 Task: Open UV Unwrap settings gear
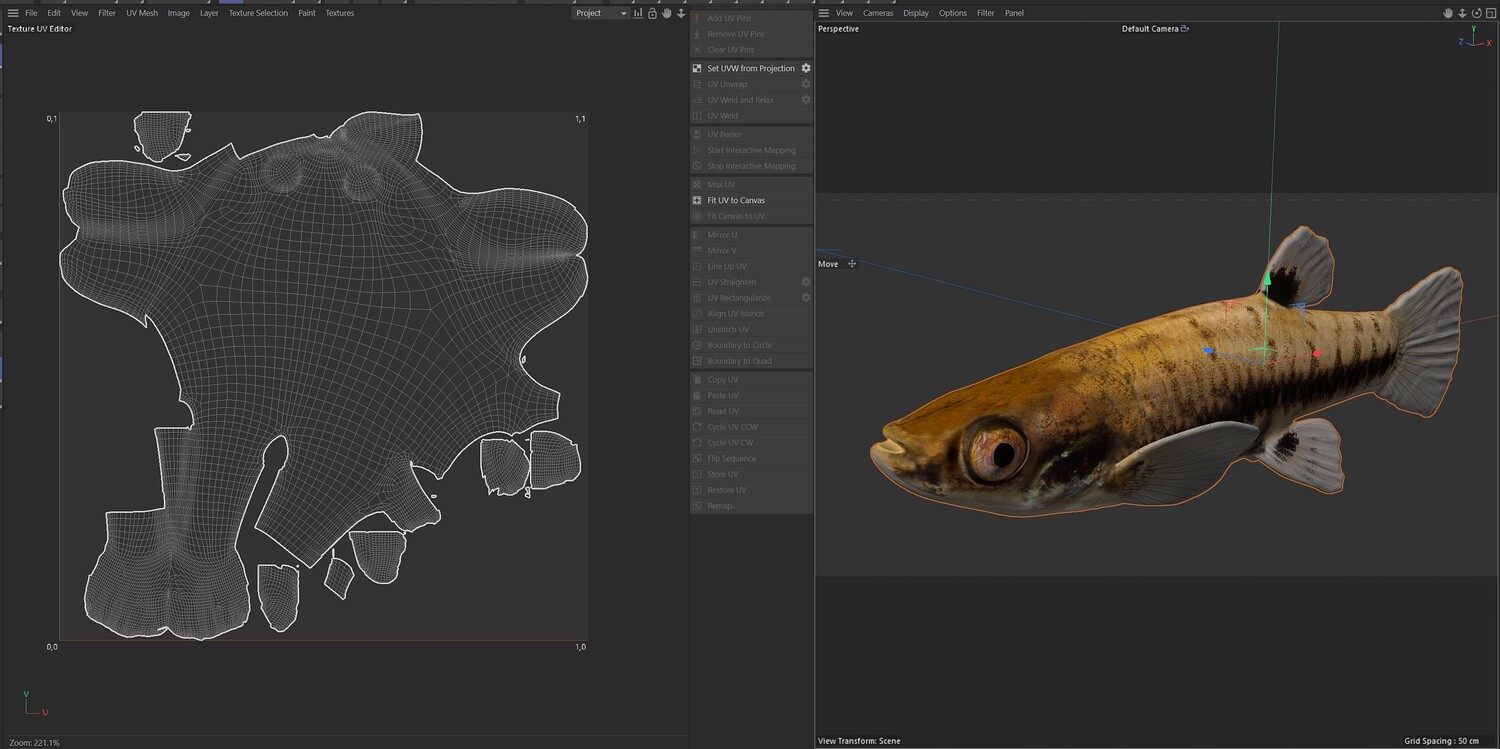(806, 84)
